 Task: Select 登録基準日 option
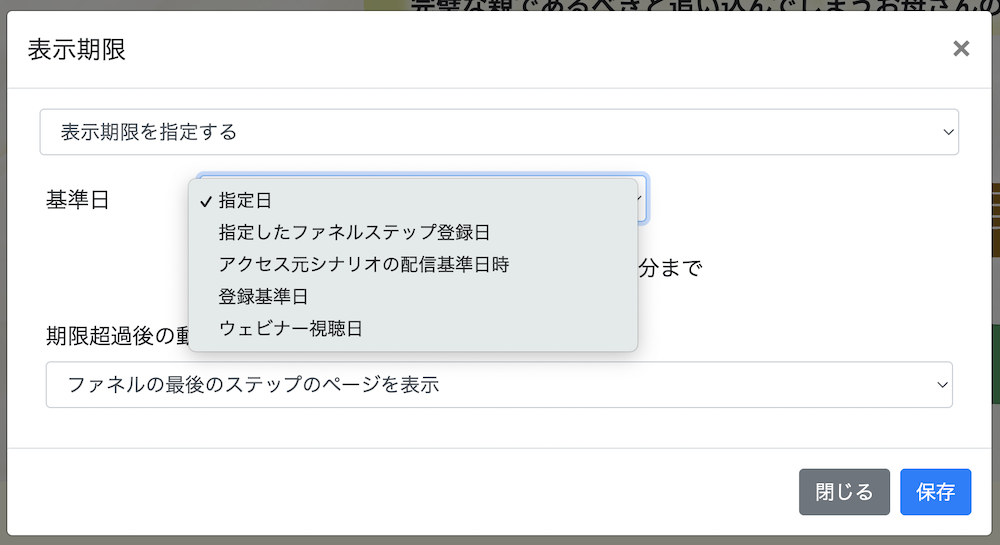pyautogui.click(x=263, y=296)
